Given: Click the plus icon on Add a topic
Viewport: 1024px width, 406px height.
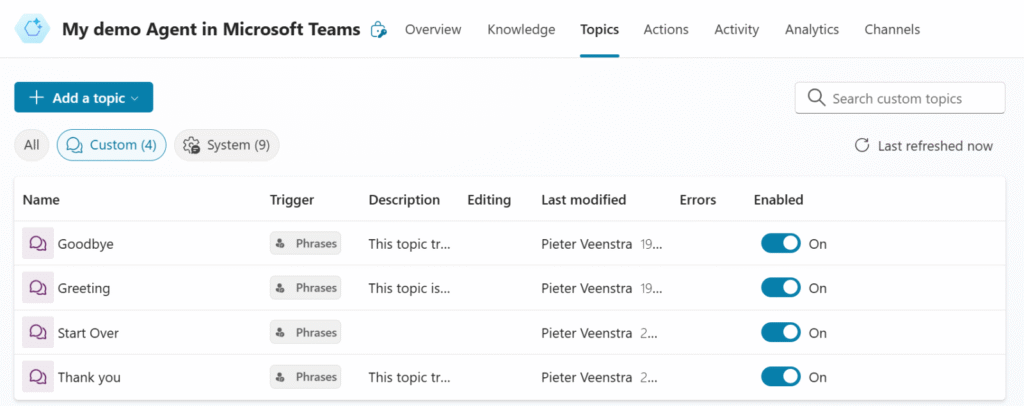Looking at the screenshot, I should (x=37, y=97).
